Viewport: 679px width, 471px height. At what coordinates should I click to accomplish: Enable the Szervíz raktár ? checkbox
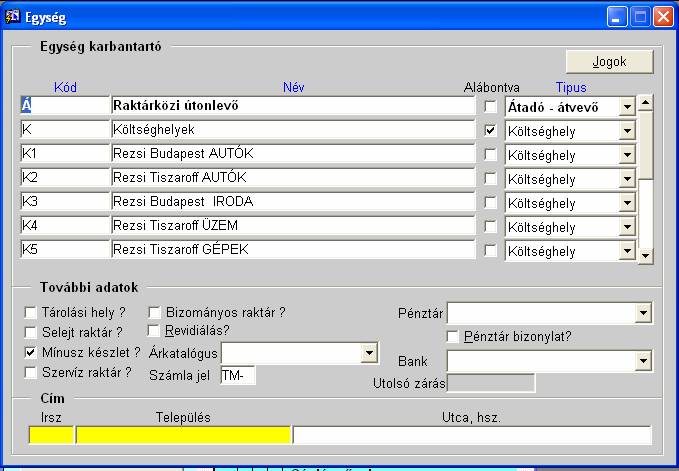tap(30, 373)
